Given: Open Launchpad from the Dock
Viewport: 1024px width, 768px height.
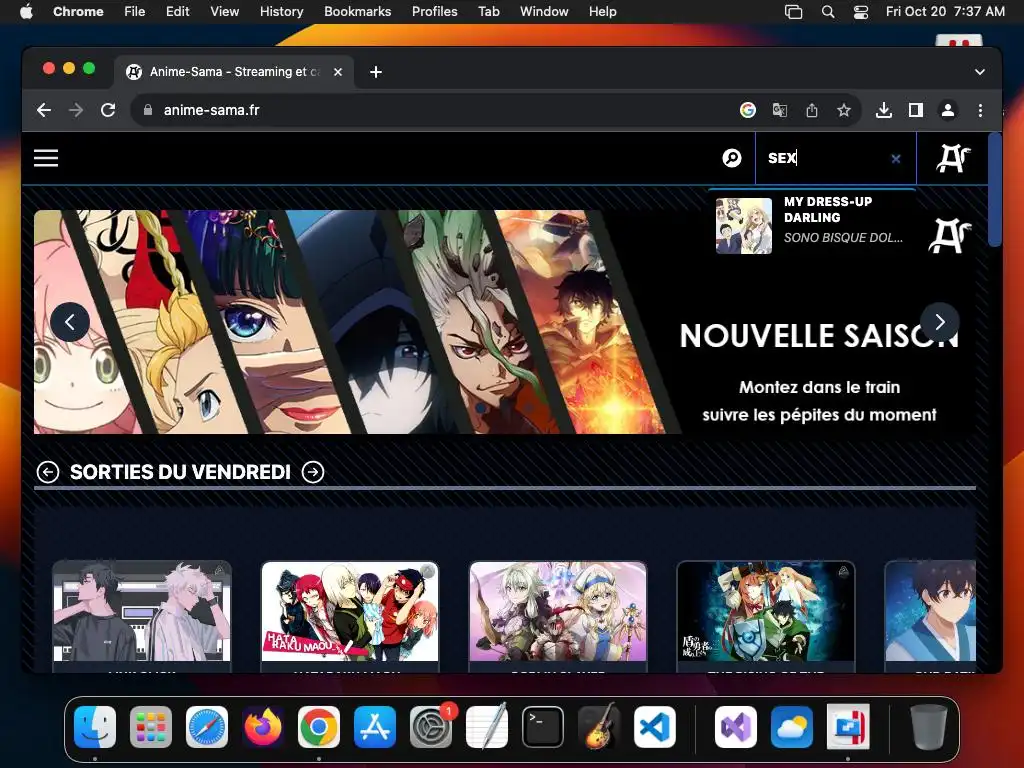Looking at the screenshot, I should (151, 726).
